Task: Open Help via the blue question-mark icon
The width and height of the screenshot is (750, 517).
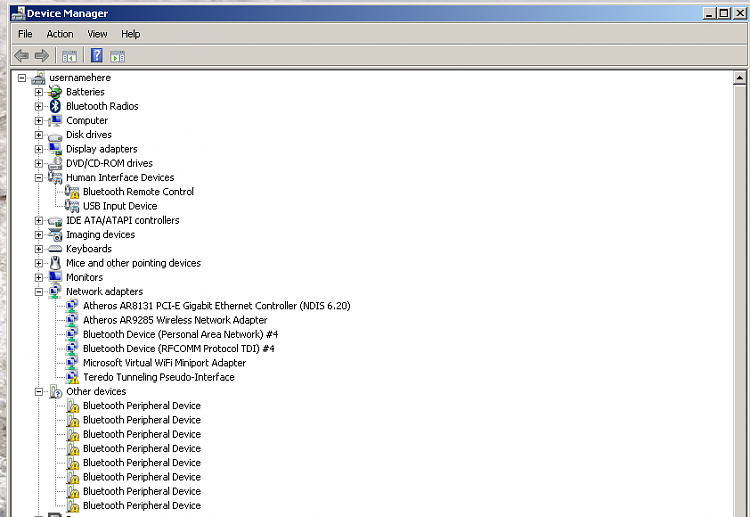Action: pyautogui.click(x=97, y=55)
